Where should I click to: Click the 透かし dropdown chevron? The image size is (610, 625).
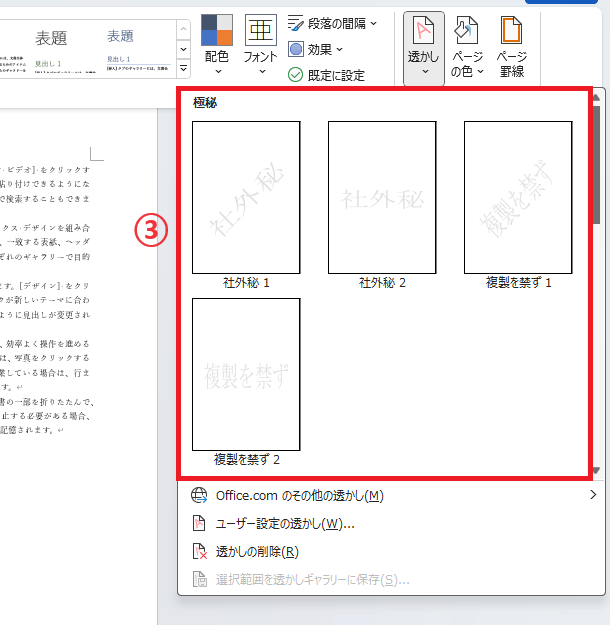click(425, 72)
